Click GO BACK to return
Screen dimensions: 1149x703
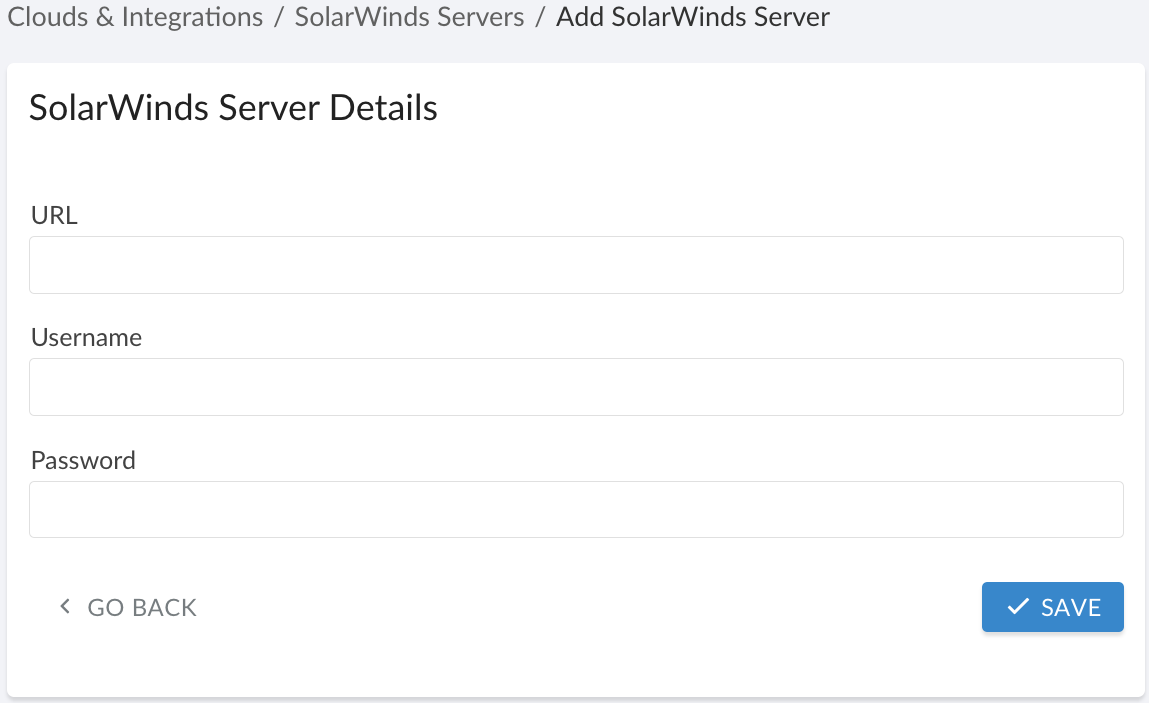pos(142,607)
